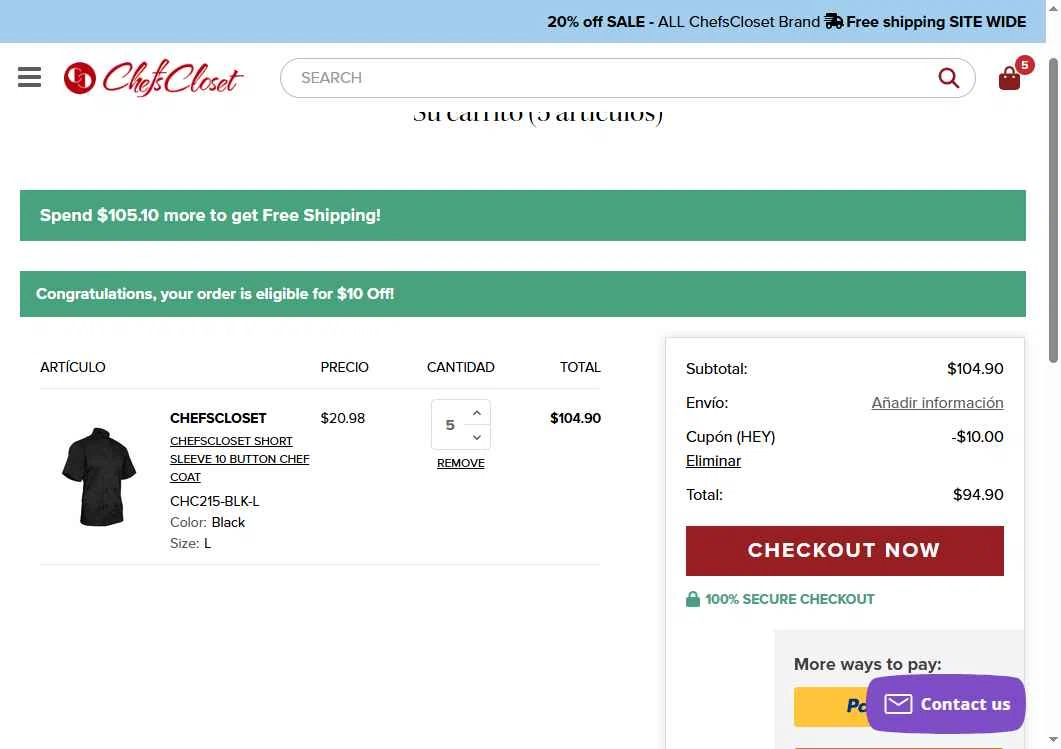Click the ARTÍCULO column header

coord(72,367)
